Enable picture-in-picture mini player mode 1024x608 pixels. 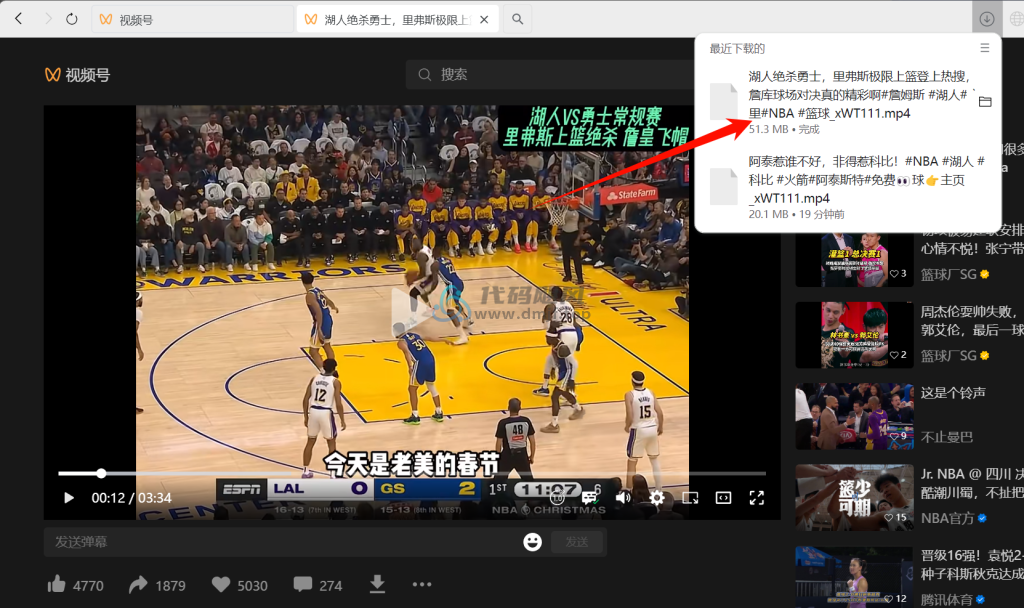coord(690,498)
